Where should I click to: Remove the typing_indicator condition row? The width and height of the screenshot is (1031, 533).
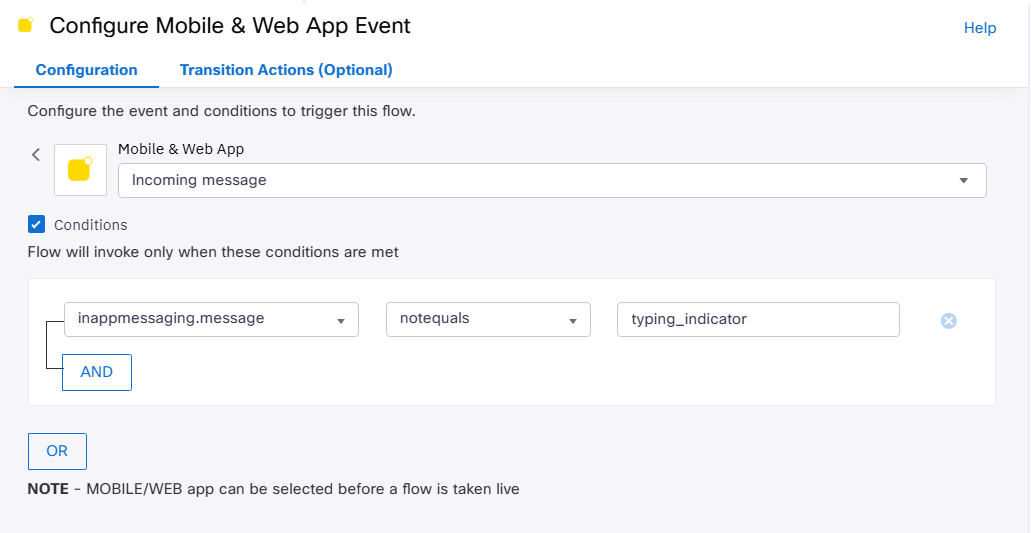[949, 321]
